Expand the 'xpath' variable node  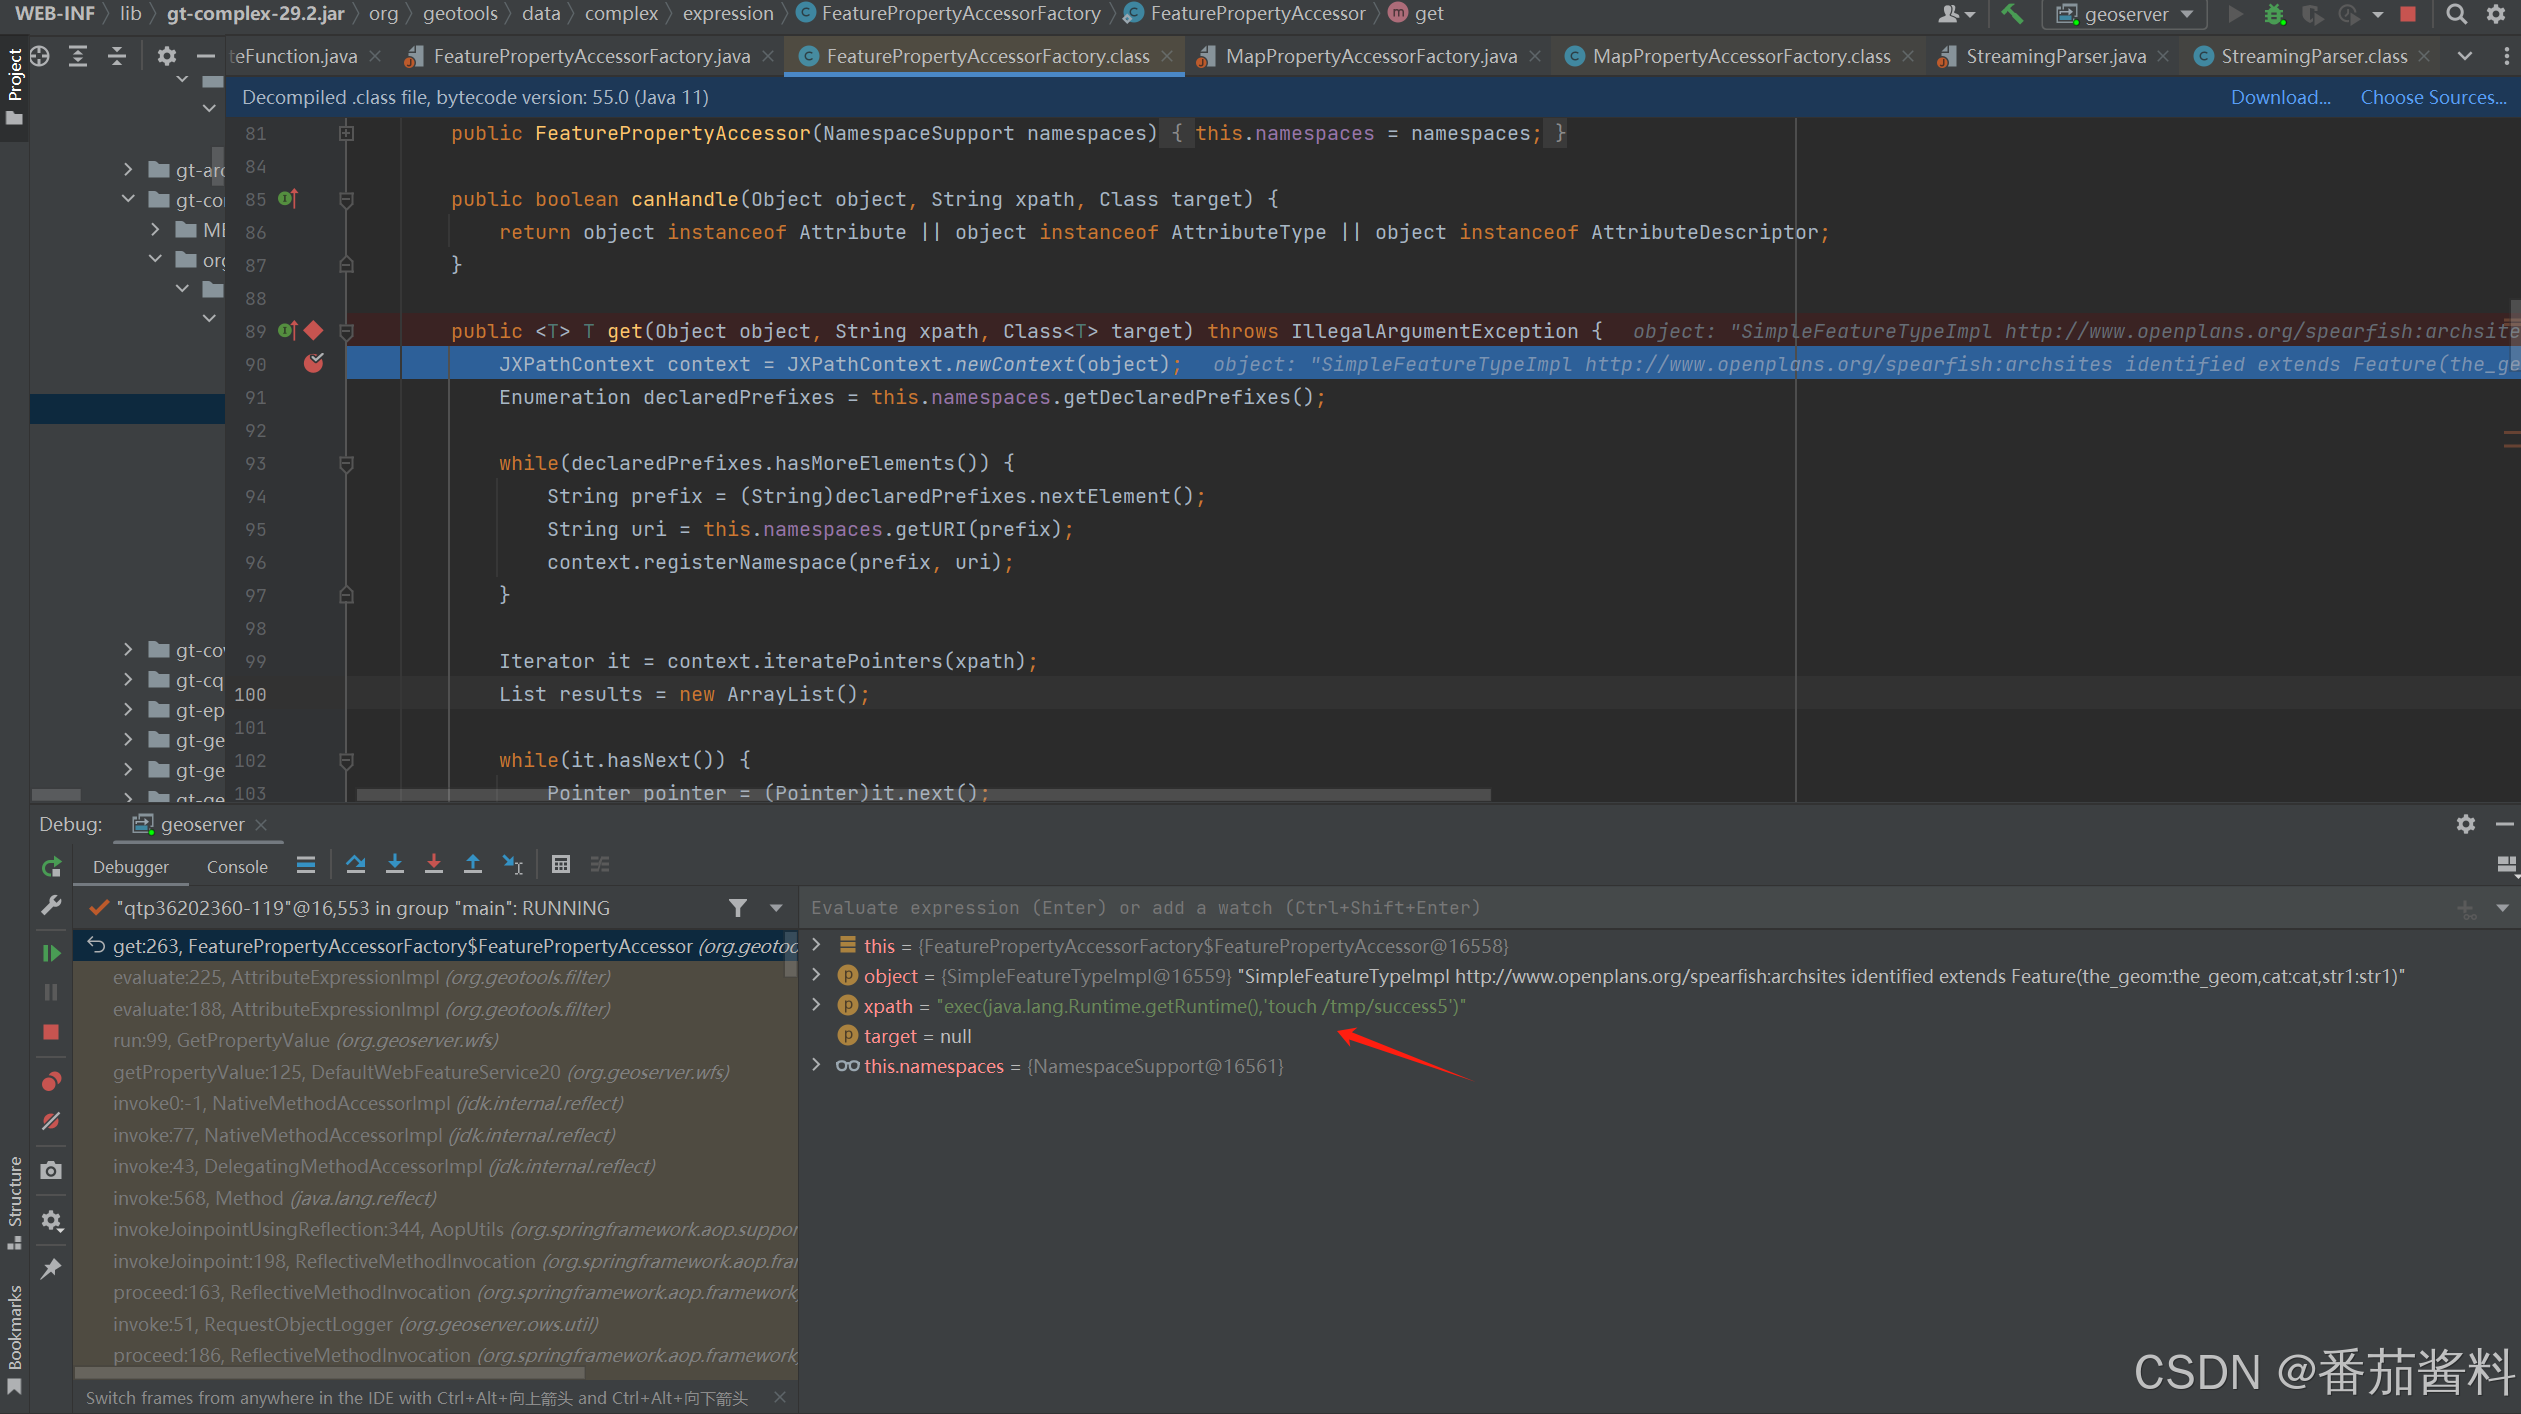click(817, 1005)
